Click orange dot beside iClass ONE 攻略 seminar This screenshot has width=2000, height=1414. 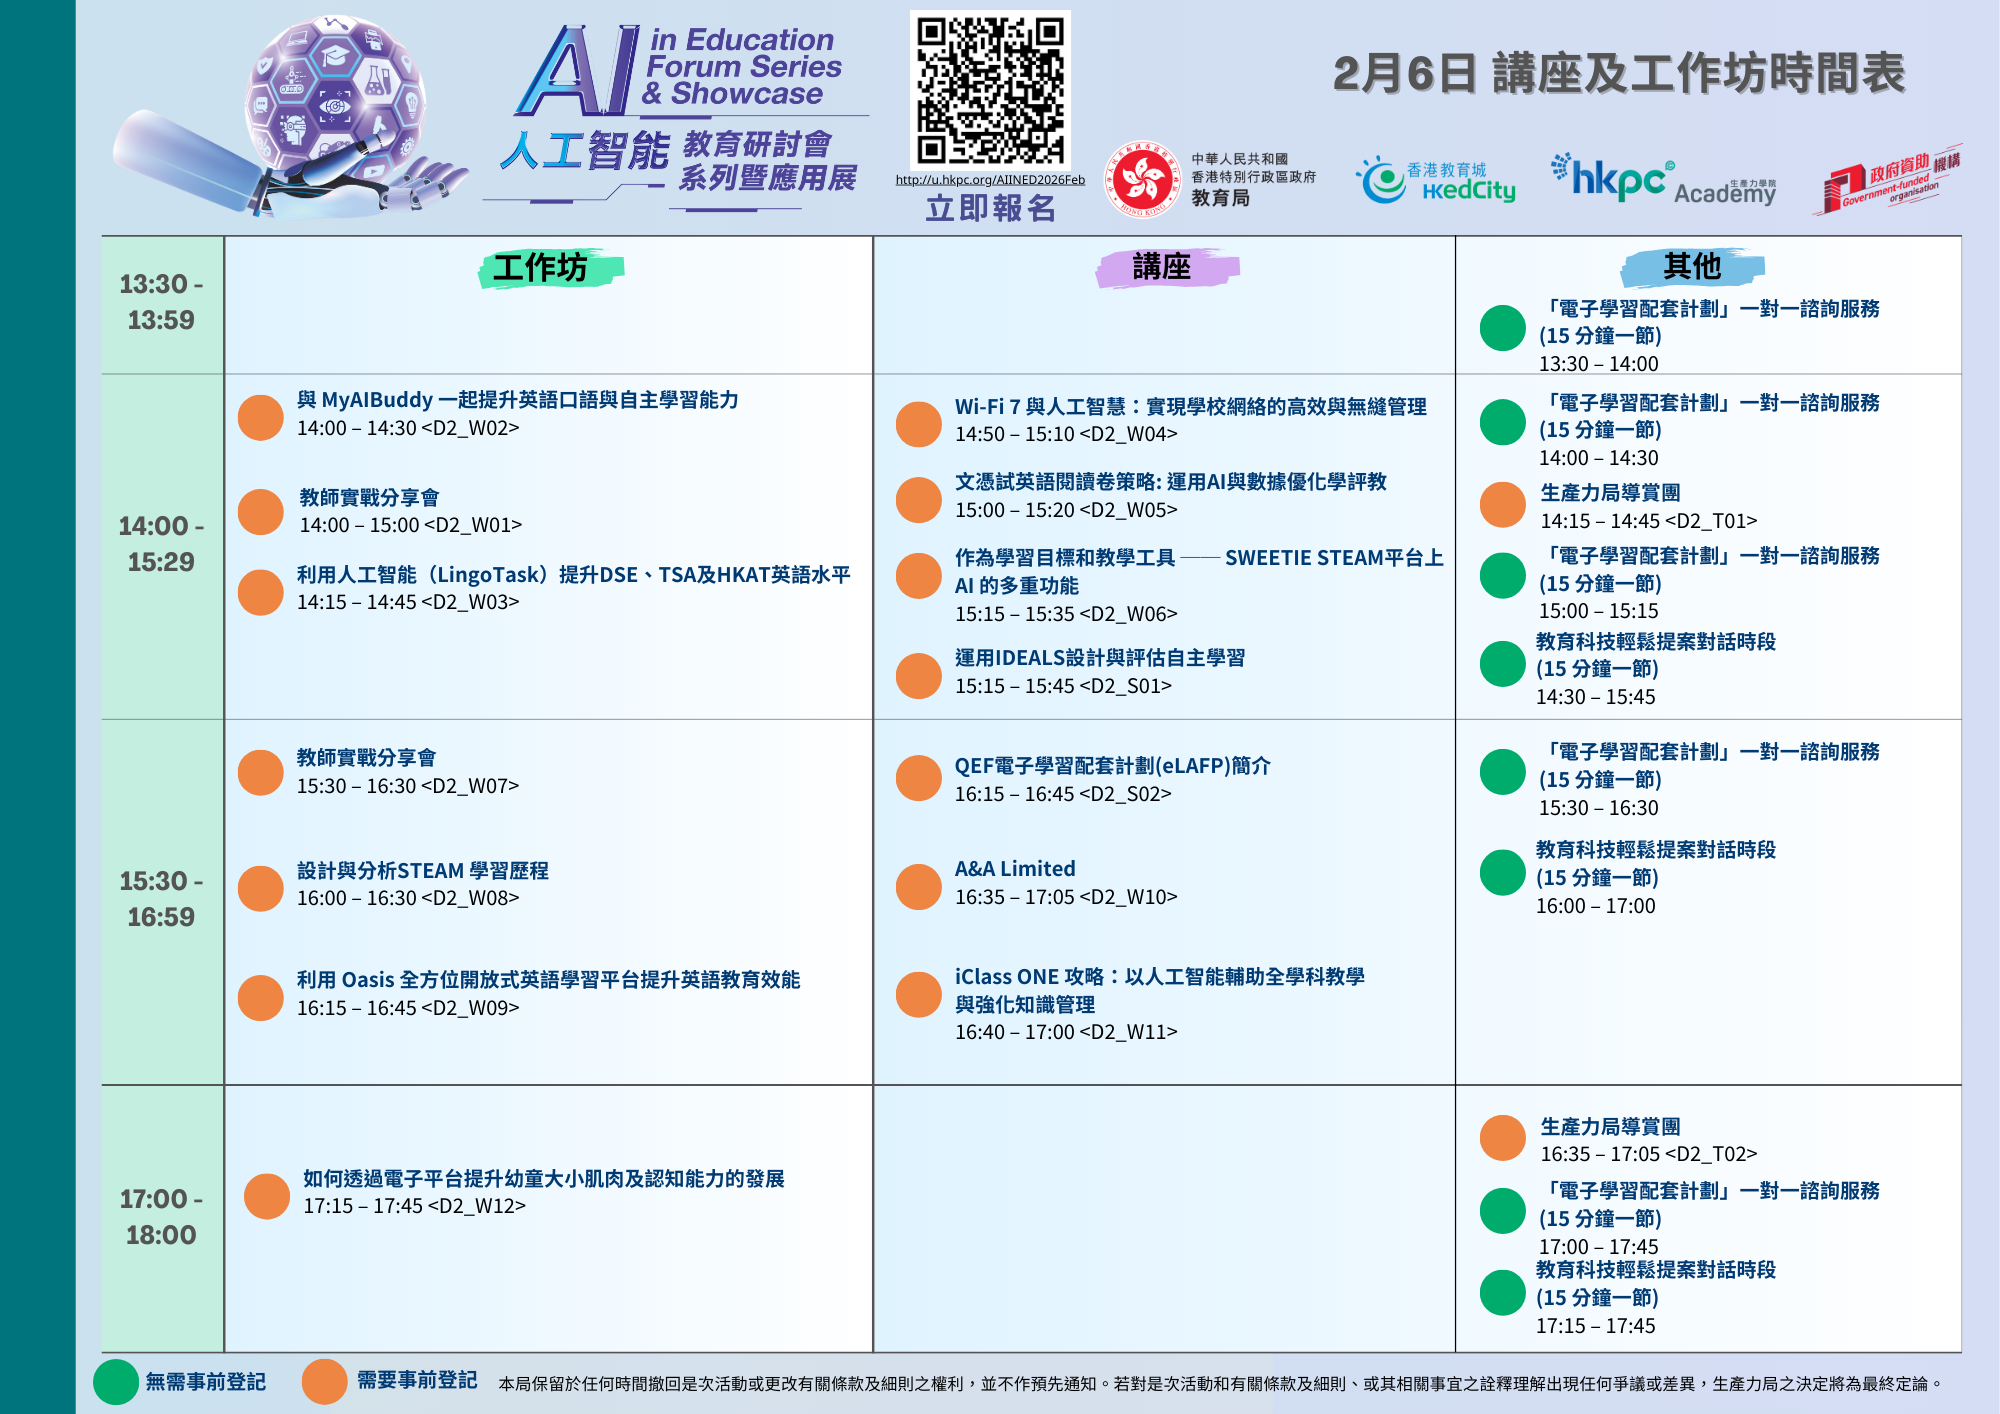(x=918, y=994)
